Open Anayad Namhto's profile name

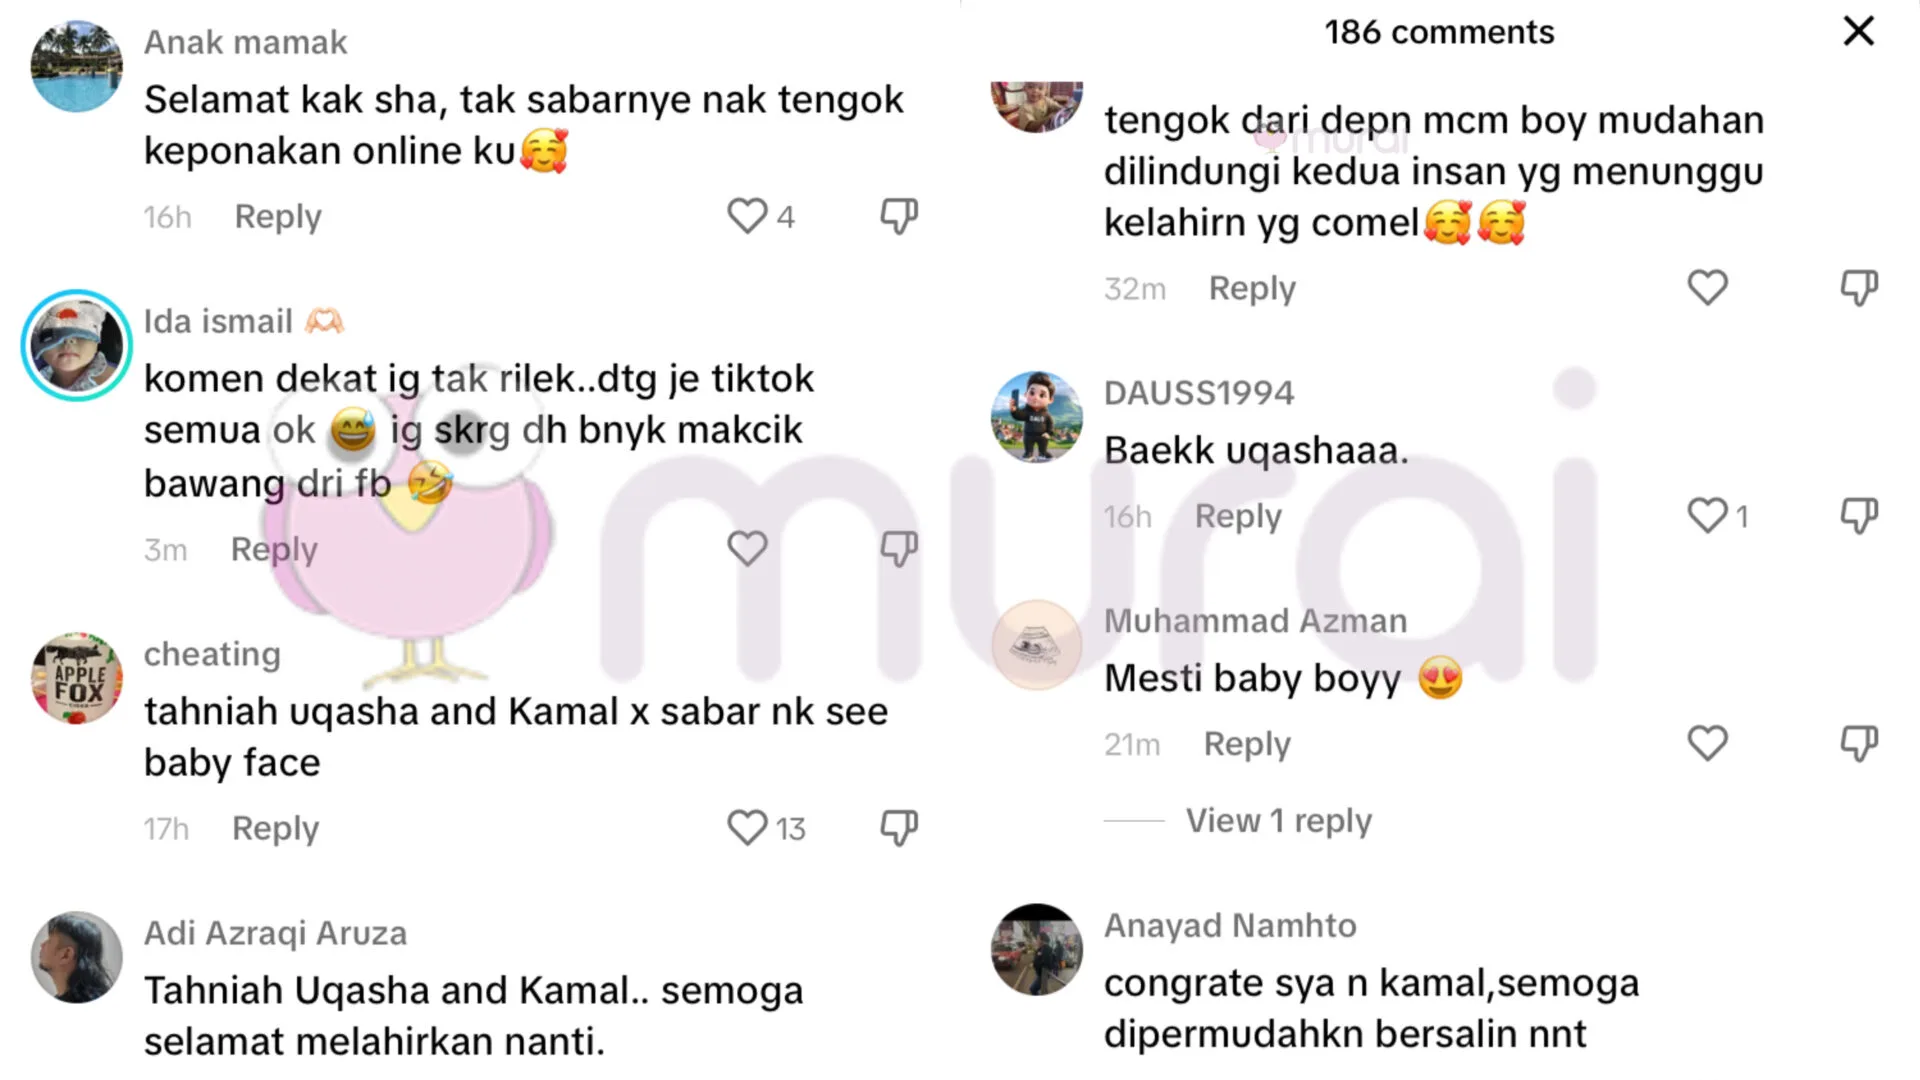click(1230, 926)
